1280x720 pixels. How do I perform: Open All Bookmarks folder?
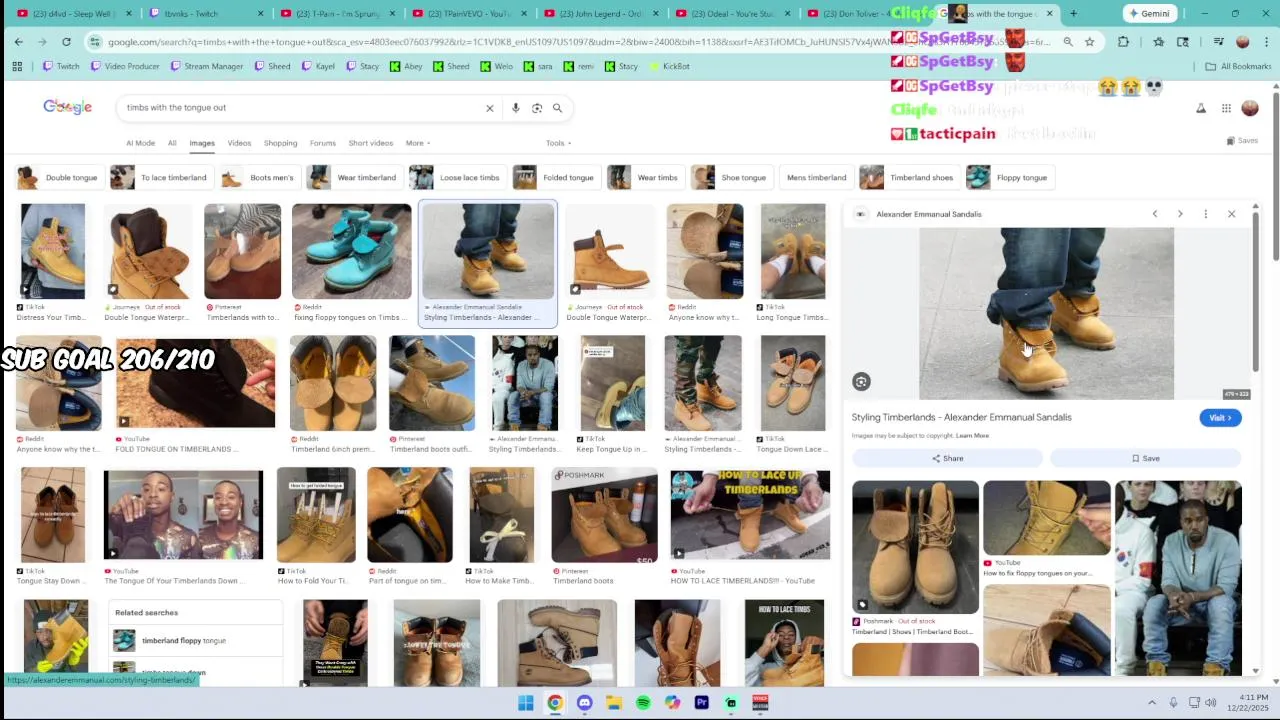pyautogui.click(x=1238, y=66)
